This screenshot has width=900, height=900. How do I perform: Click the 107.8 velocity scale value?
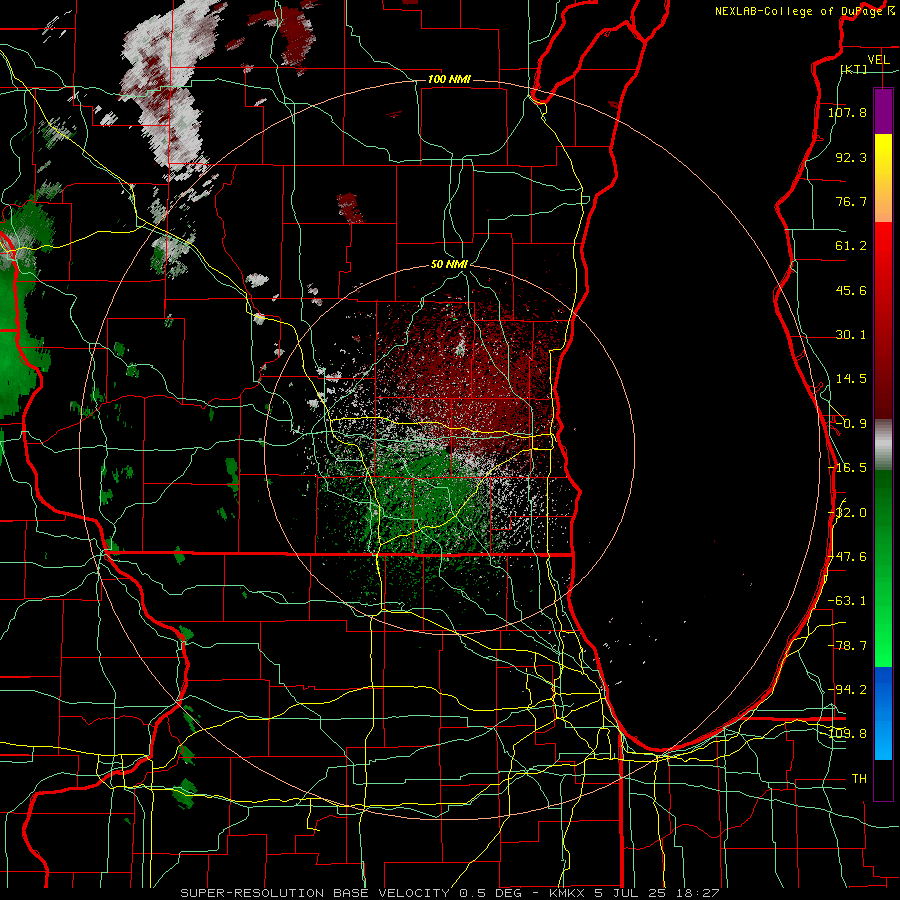[847, 112]
